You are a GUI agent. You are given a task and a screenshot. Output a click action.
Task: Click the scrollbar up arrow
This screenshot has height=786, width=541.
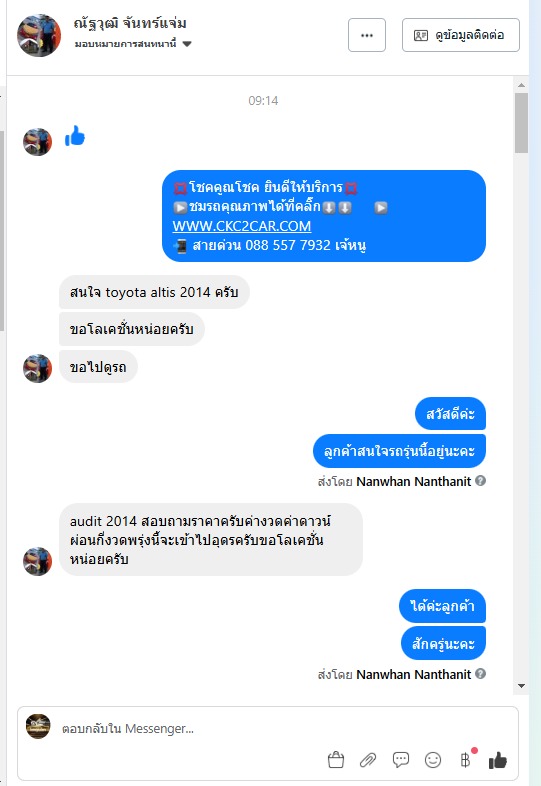[521, 85]
